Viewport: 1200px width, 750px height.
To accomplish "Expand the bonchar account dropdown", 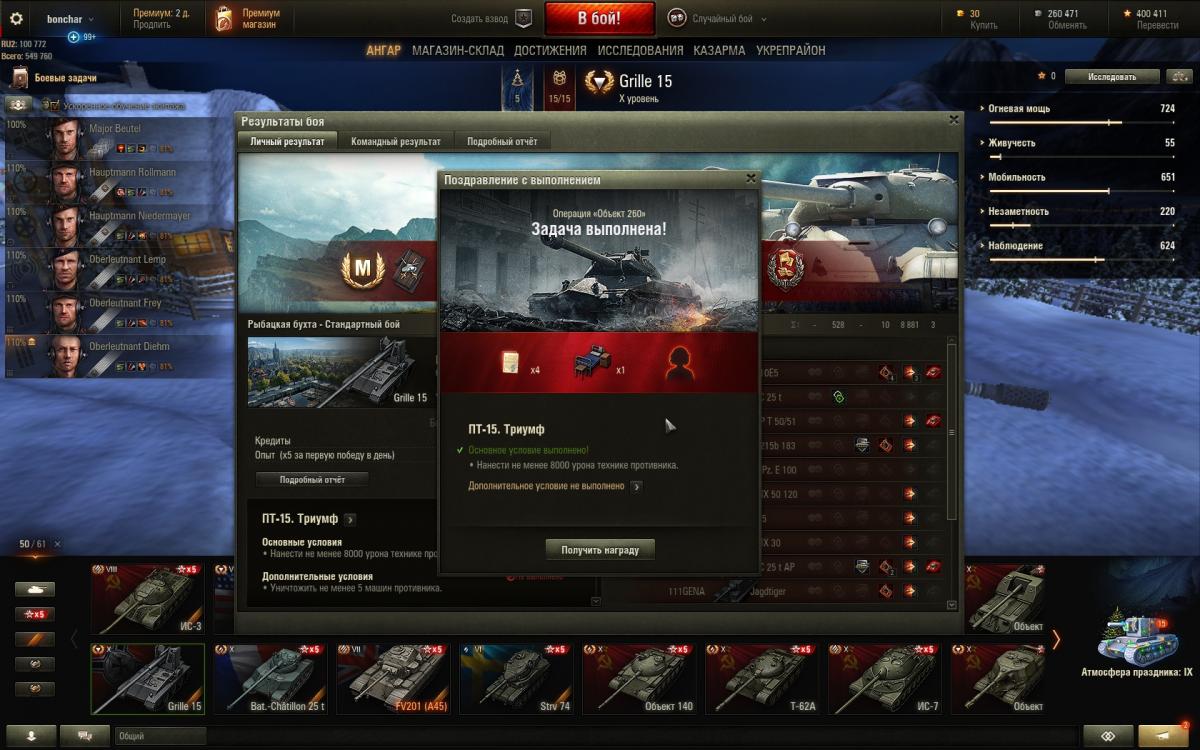I will click(70, 19).
